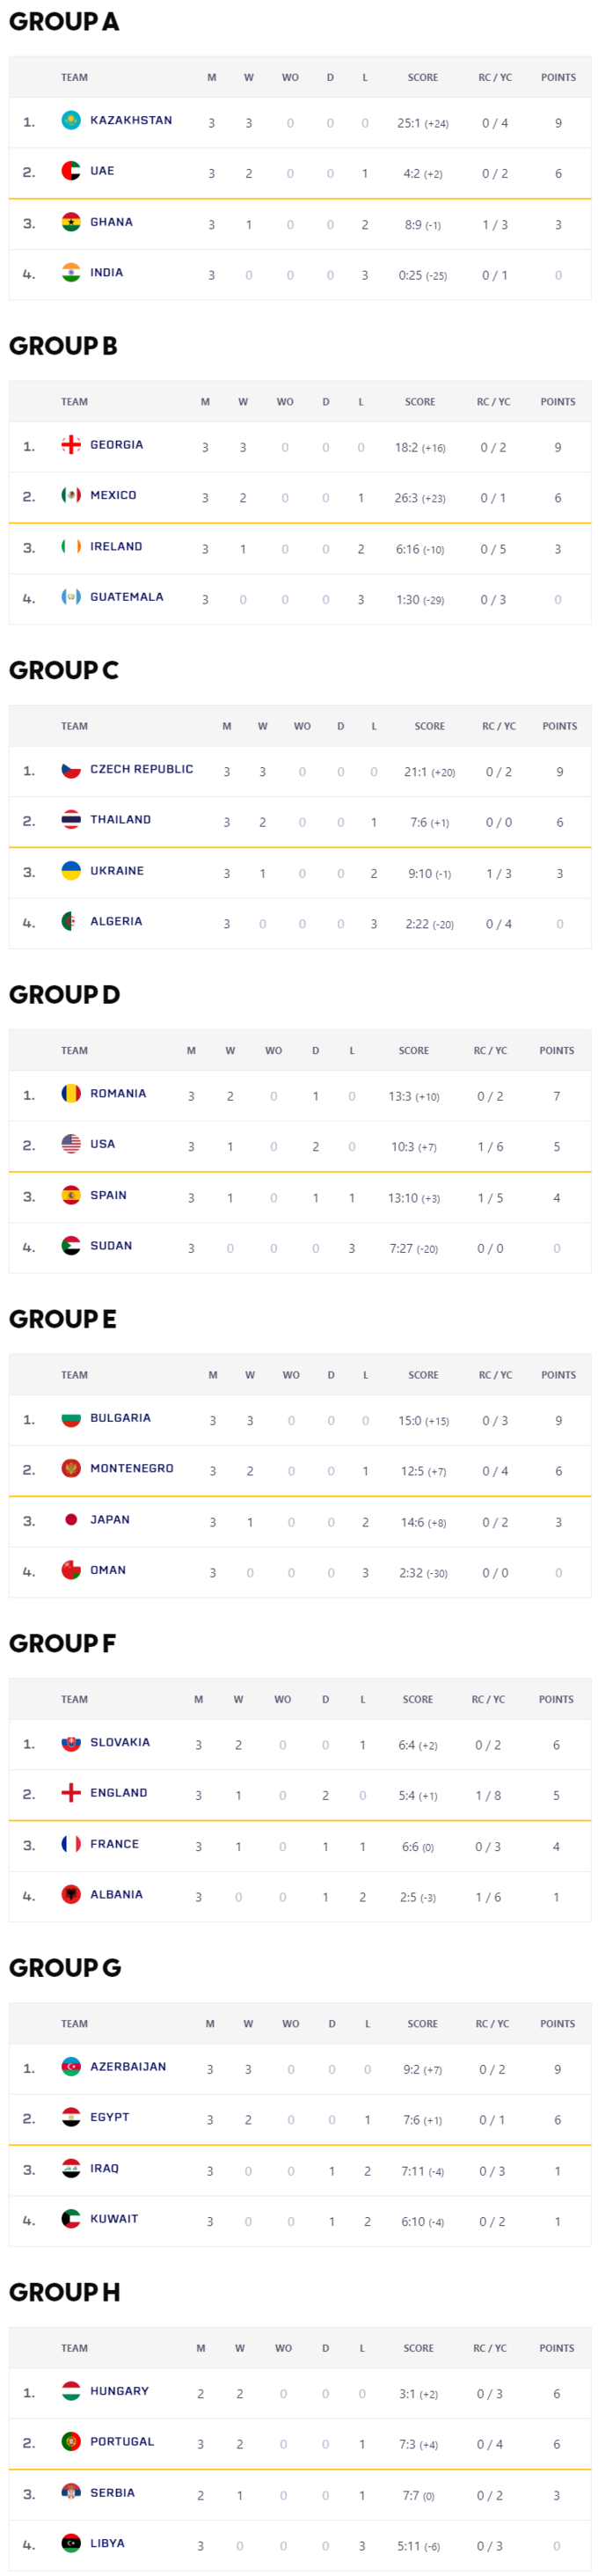Open the Mexico team link

point(113,496)
